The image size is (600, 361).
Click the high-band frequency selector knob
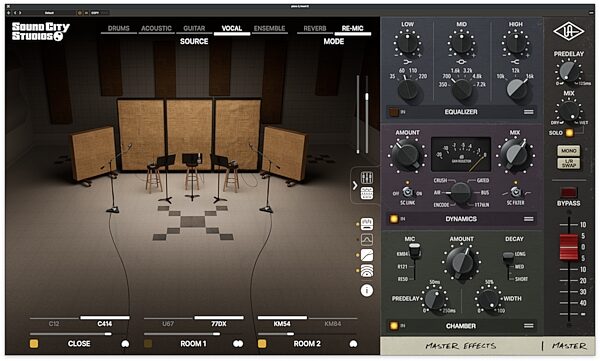[x=517, y=89]
